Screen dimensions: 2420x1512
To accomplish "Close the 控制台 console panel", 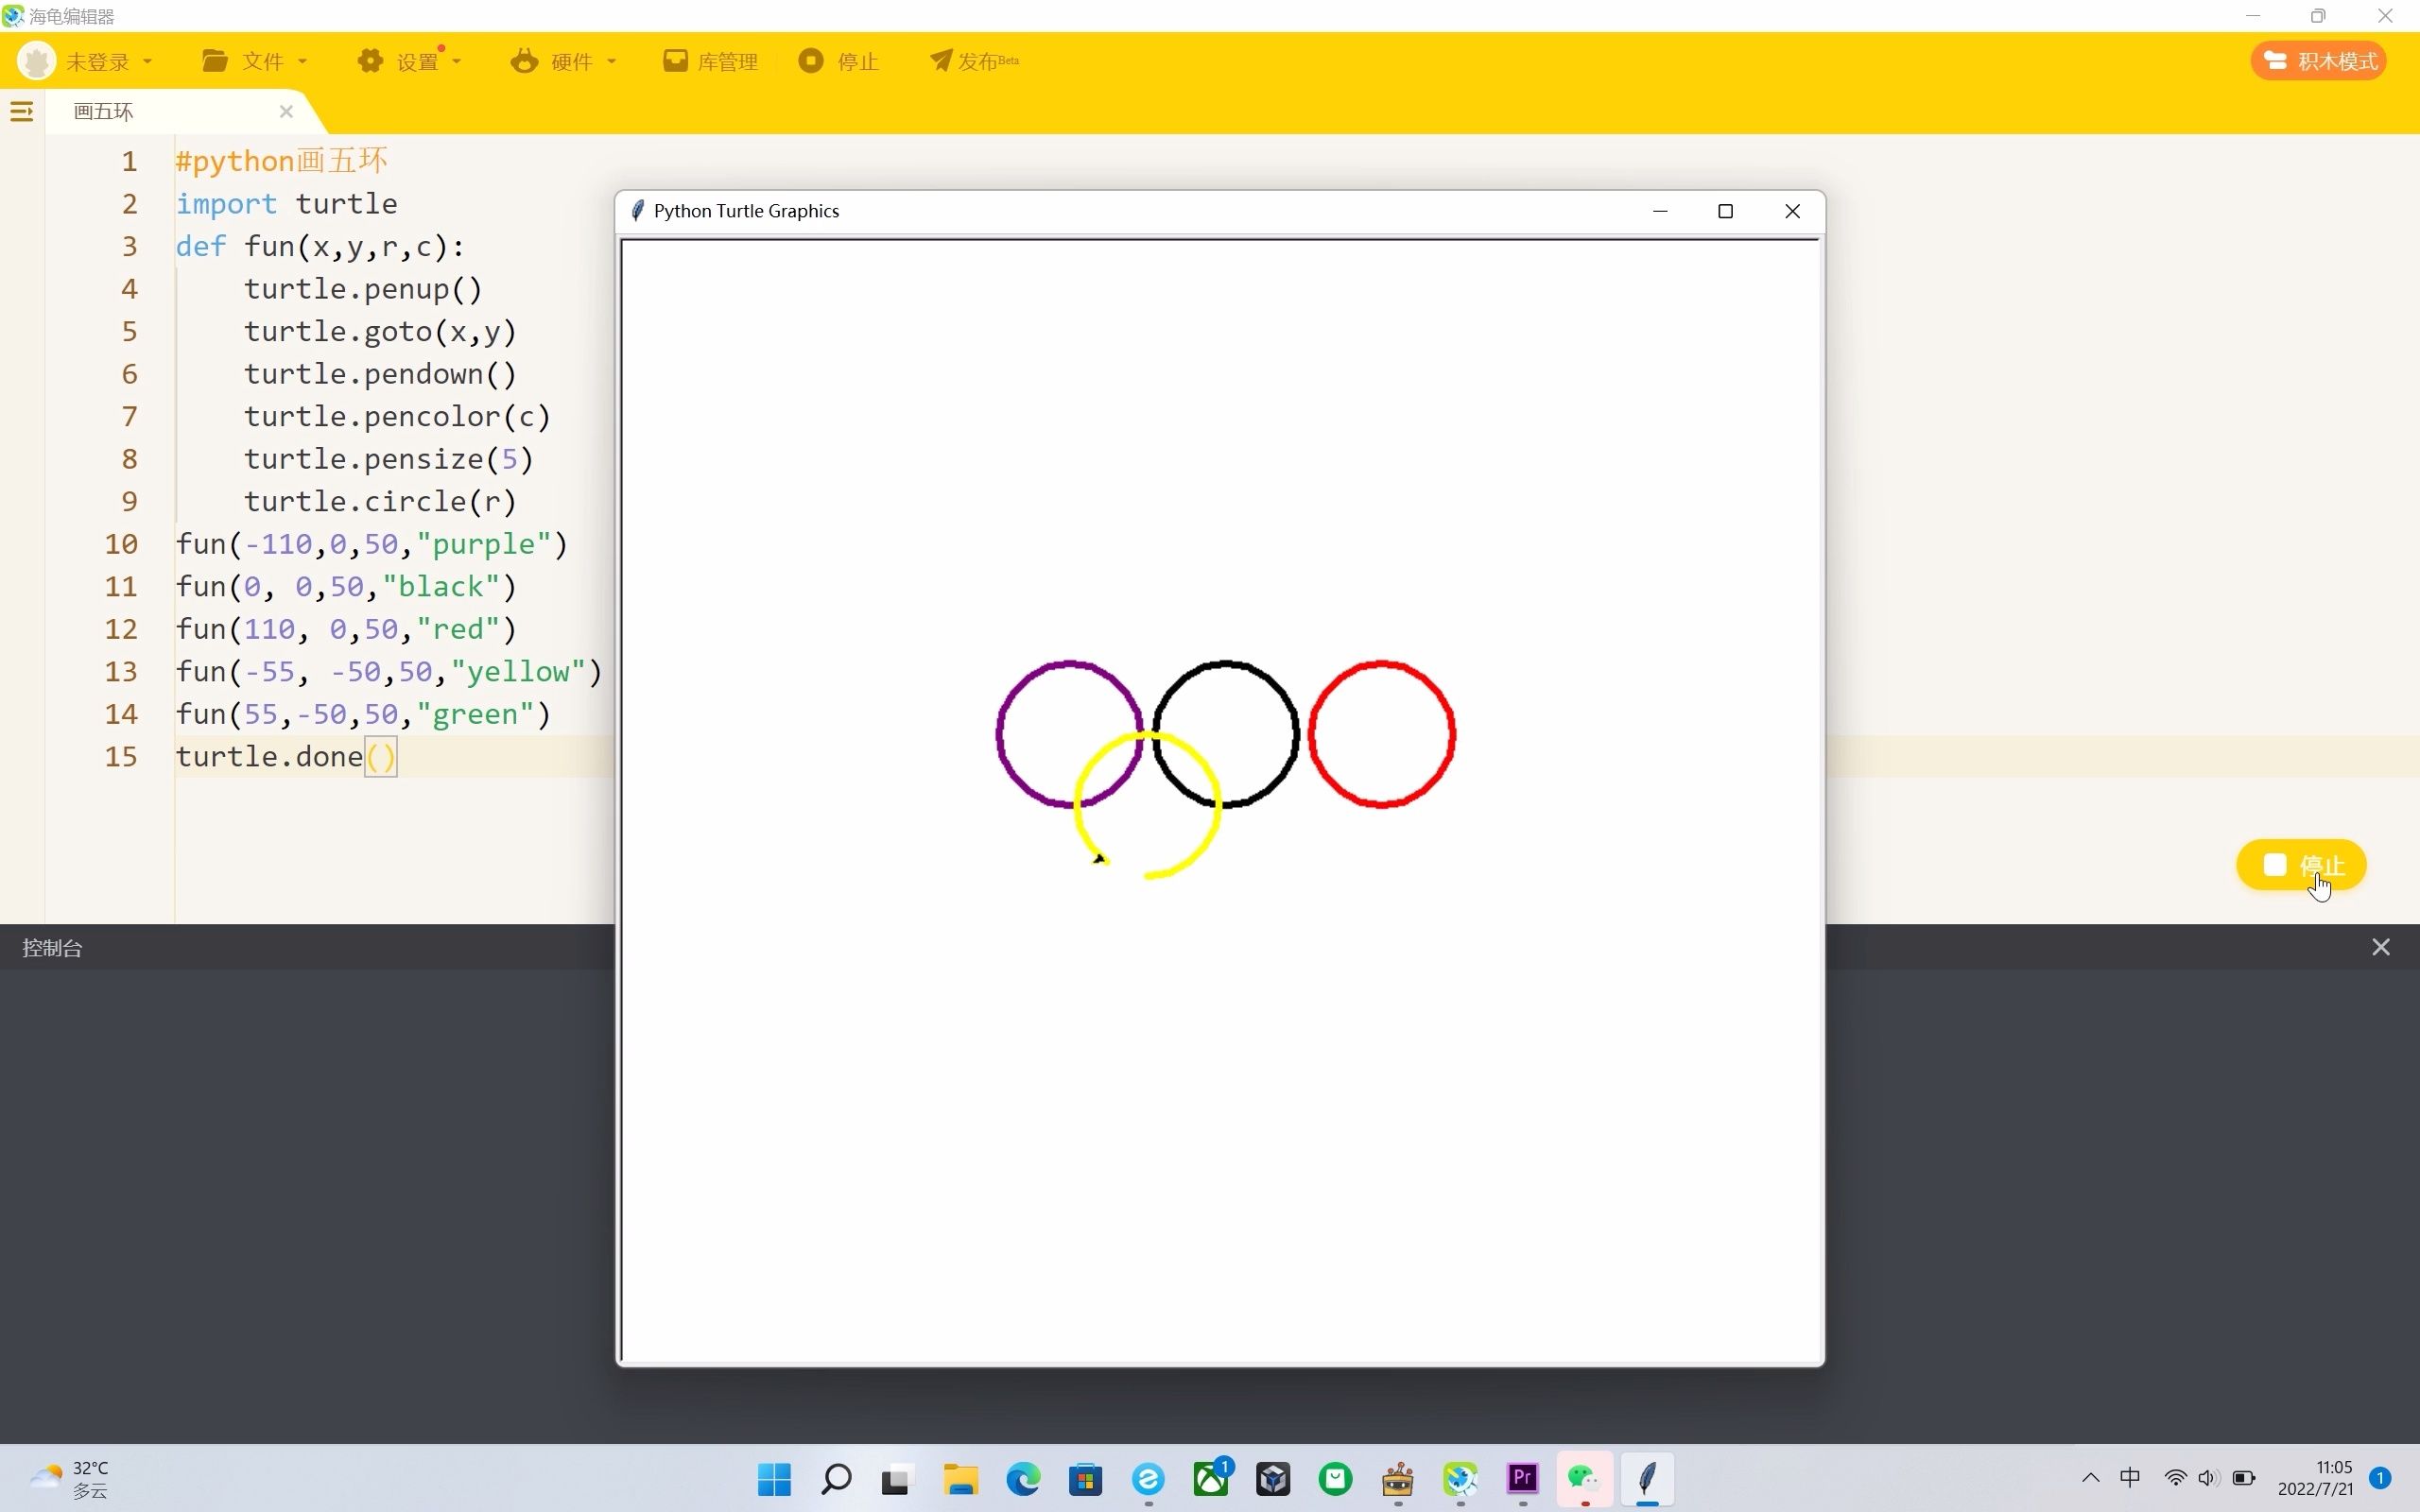I will tap(2380, 947).
